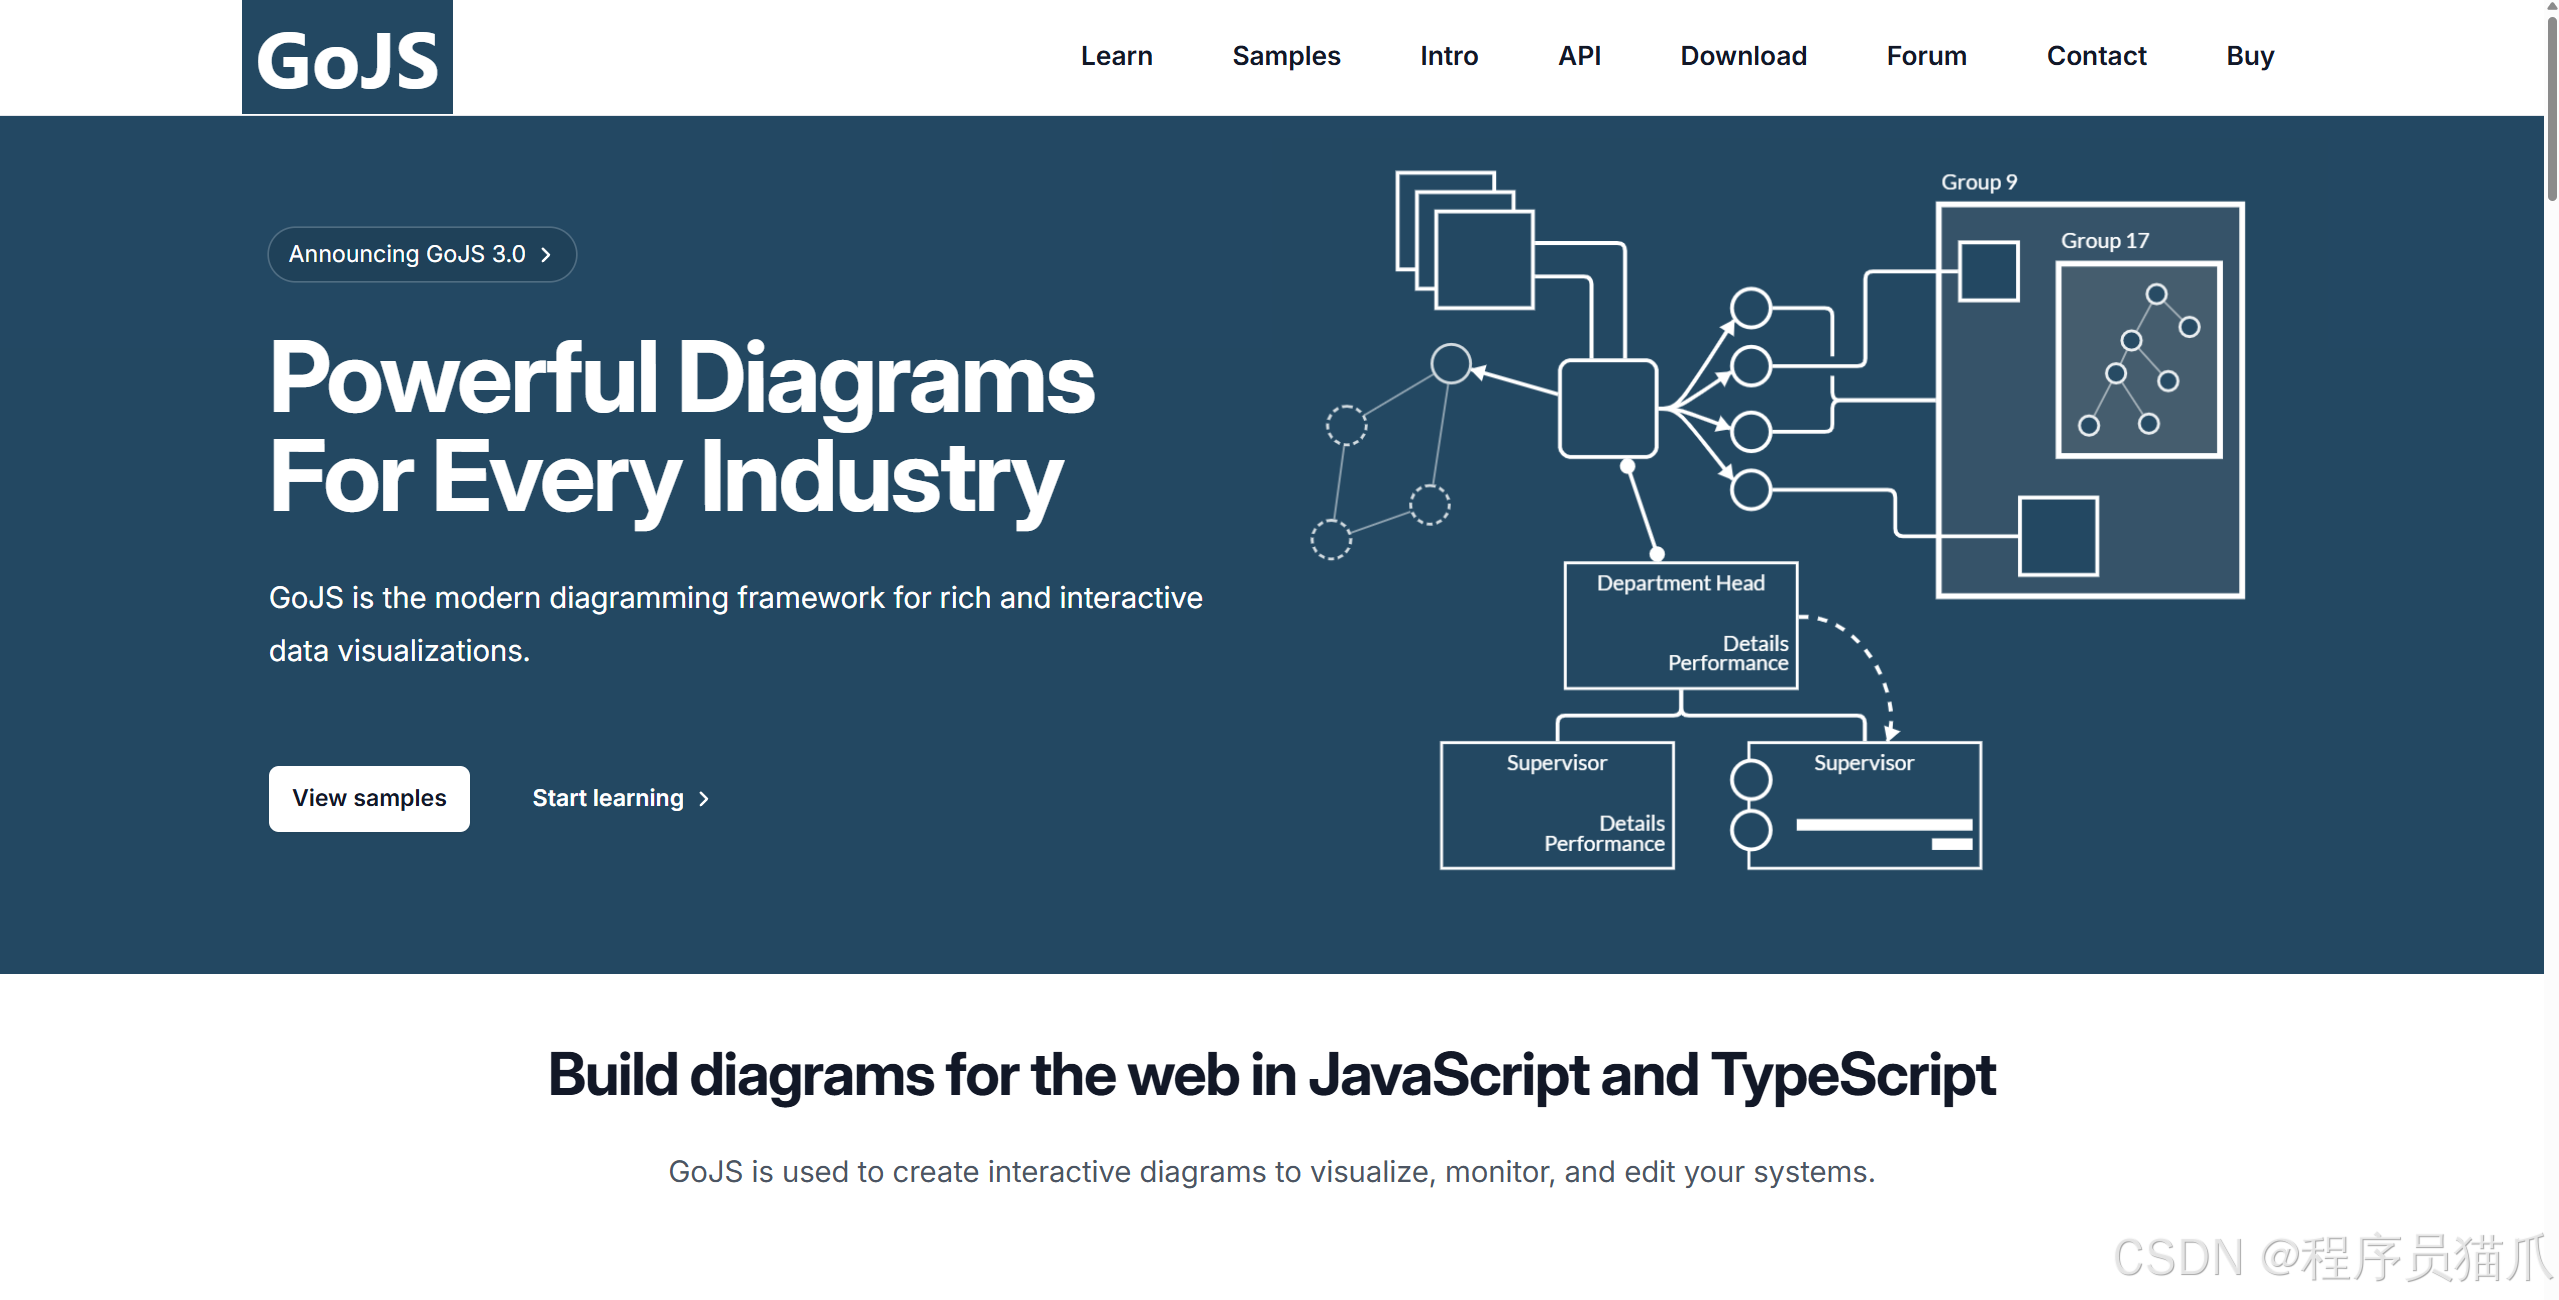Open the Announcing GoJS 3.0 banner
The height and width of the screenshot is (1300, 2559).
(408, 254)
